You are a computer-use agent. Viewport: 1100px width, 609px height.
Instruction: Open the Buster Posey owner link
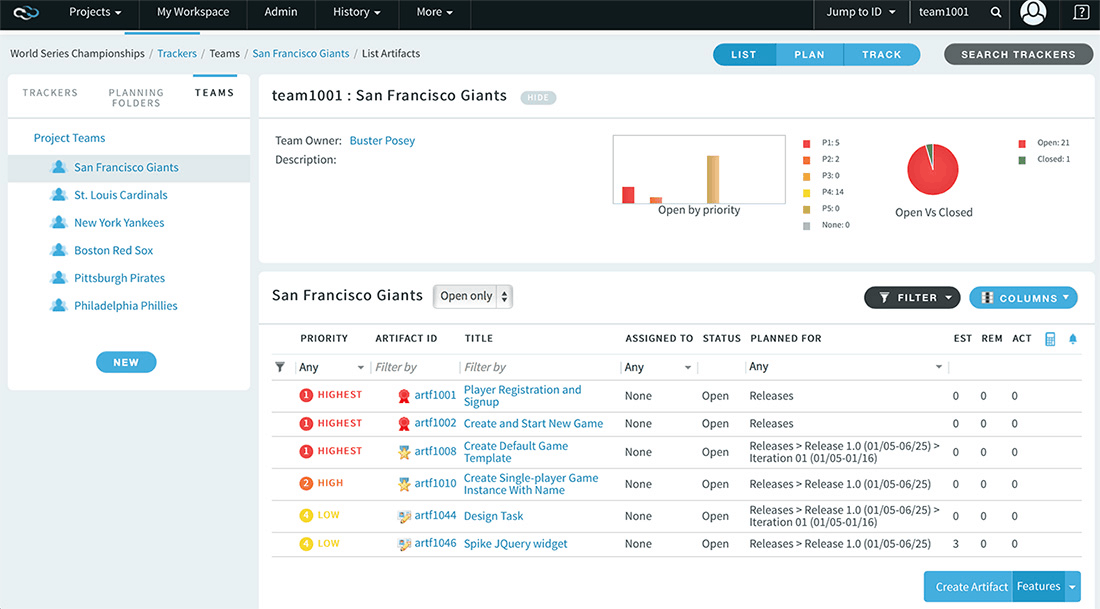coord(382,141)
